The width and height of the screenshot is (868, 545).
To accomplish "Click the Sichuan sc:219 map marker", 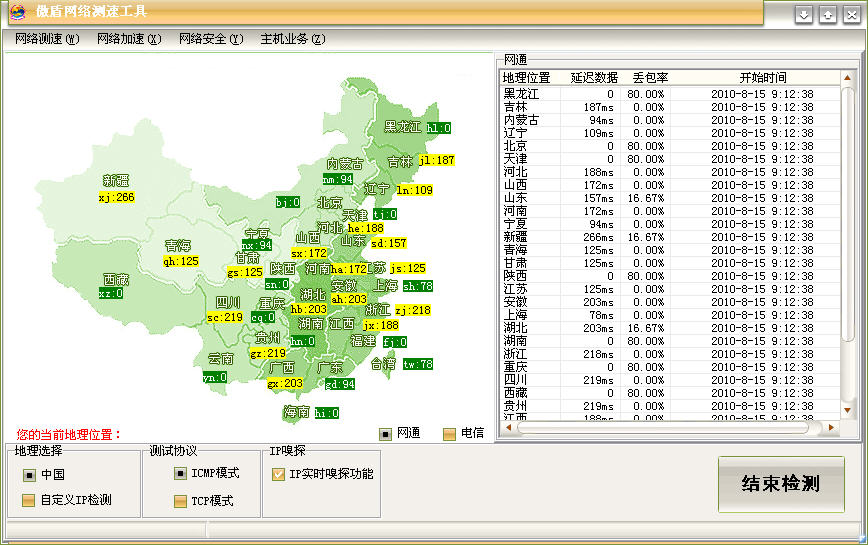I will click(x=225, y=317).
